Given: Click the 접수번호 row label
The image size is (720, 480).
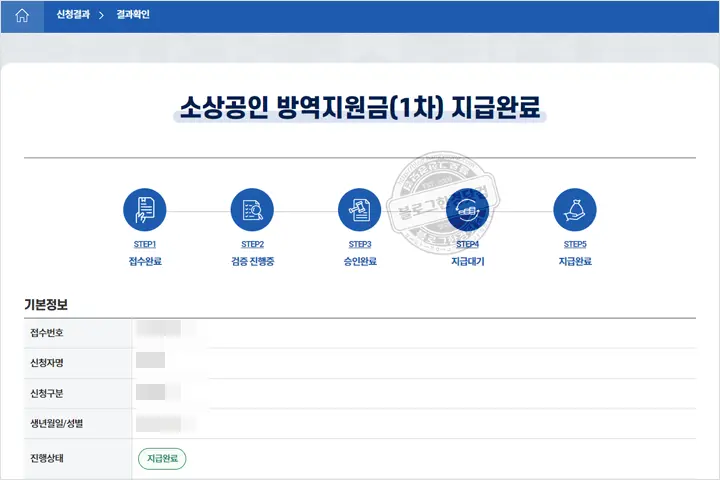Looking at the screenshot, I should tap(47, 333).
